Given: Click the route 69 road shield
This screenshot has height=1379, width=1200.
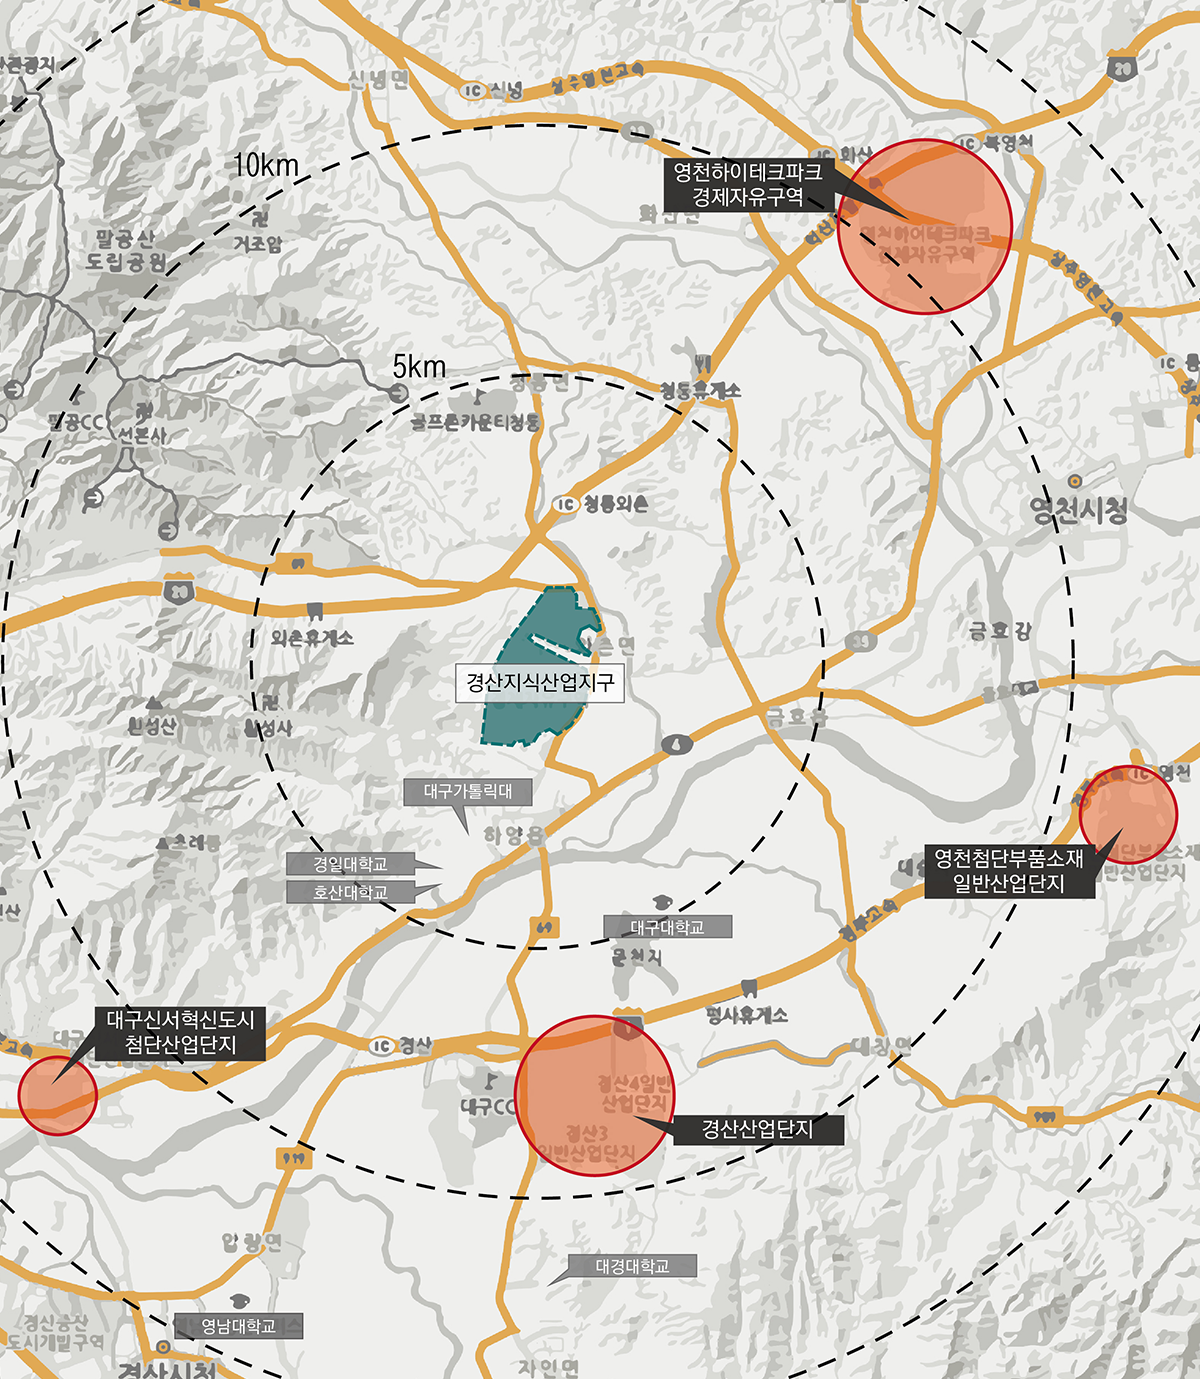Looking at the screenshot, I should pyautogui.click(x=545, y=927).
